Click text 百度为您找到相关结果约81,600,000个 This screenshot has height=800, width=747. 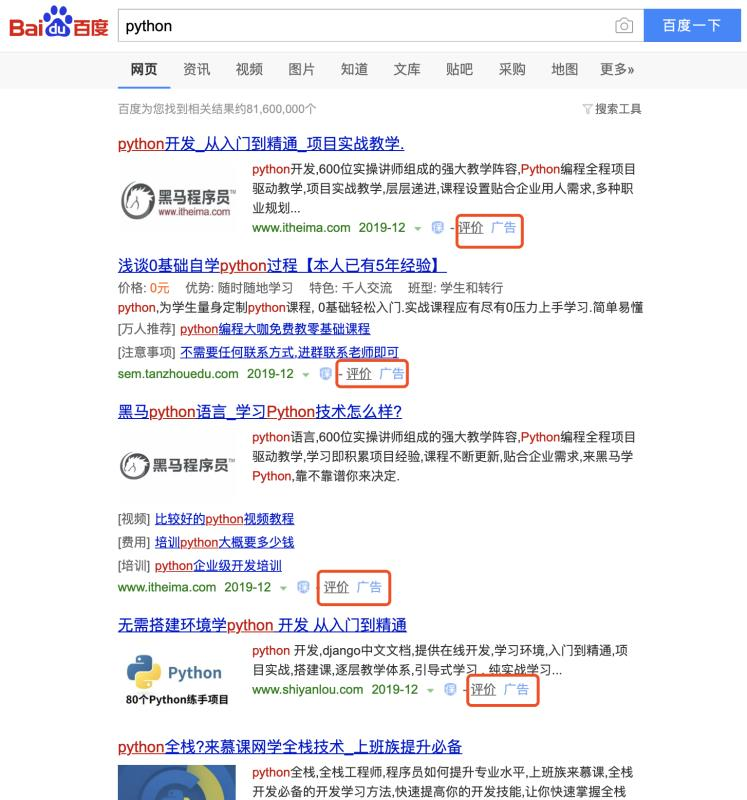point(217,109)
